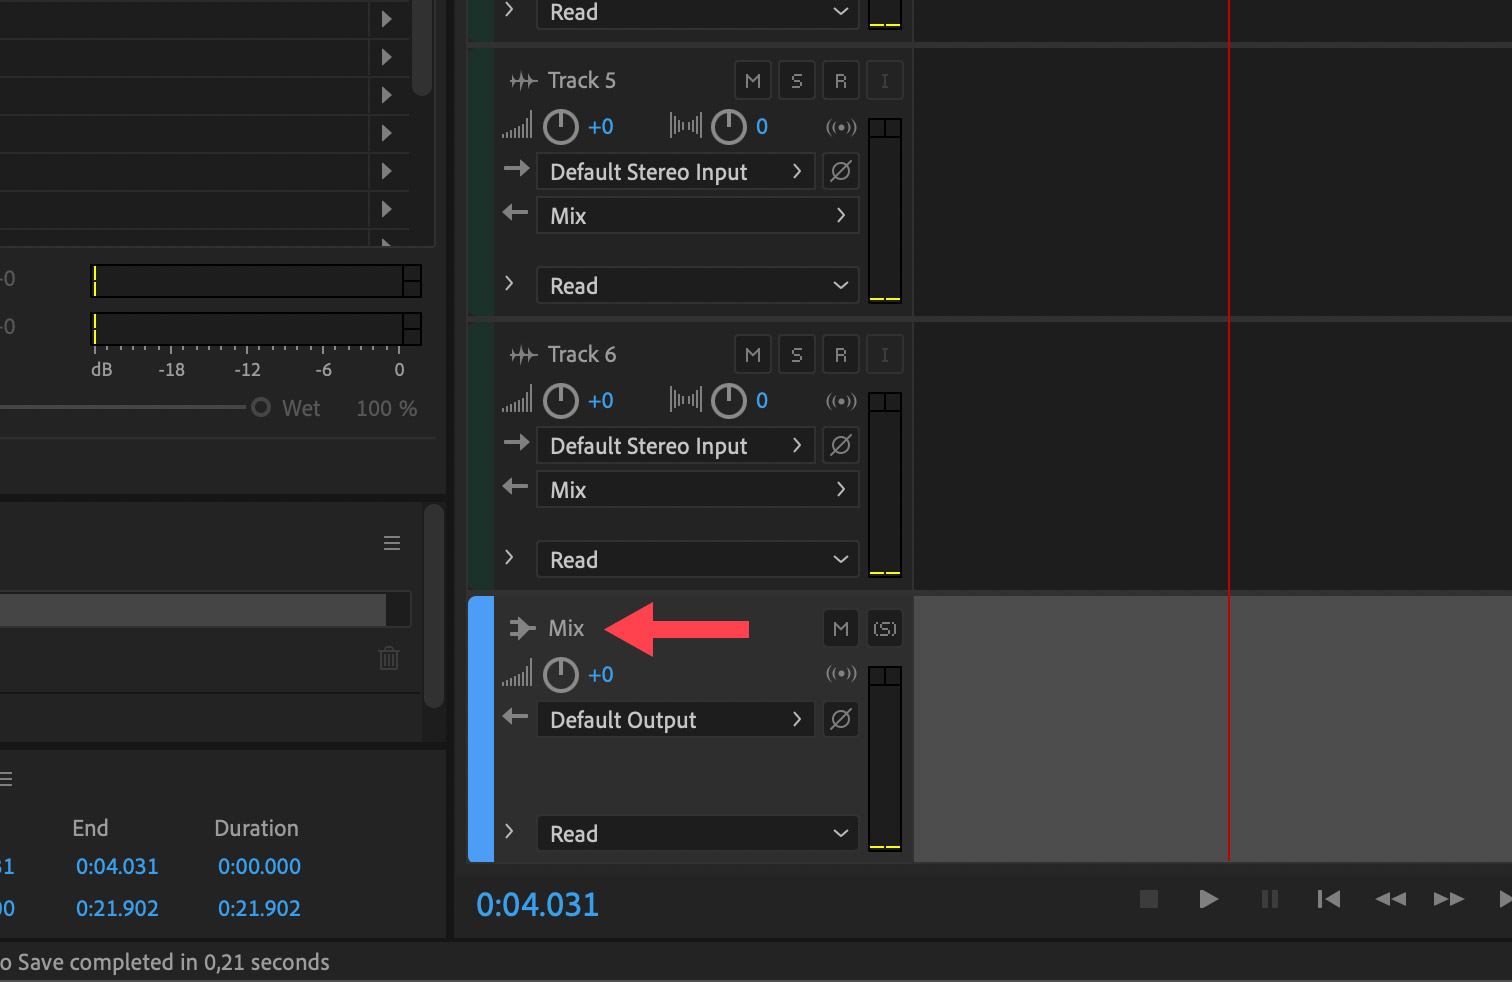Arm Track 6 for recording
The width and height of the screenshot is (1512, 982).
point(841,355)
